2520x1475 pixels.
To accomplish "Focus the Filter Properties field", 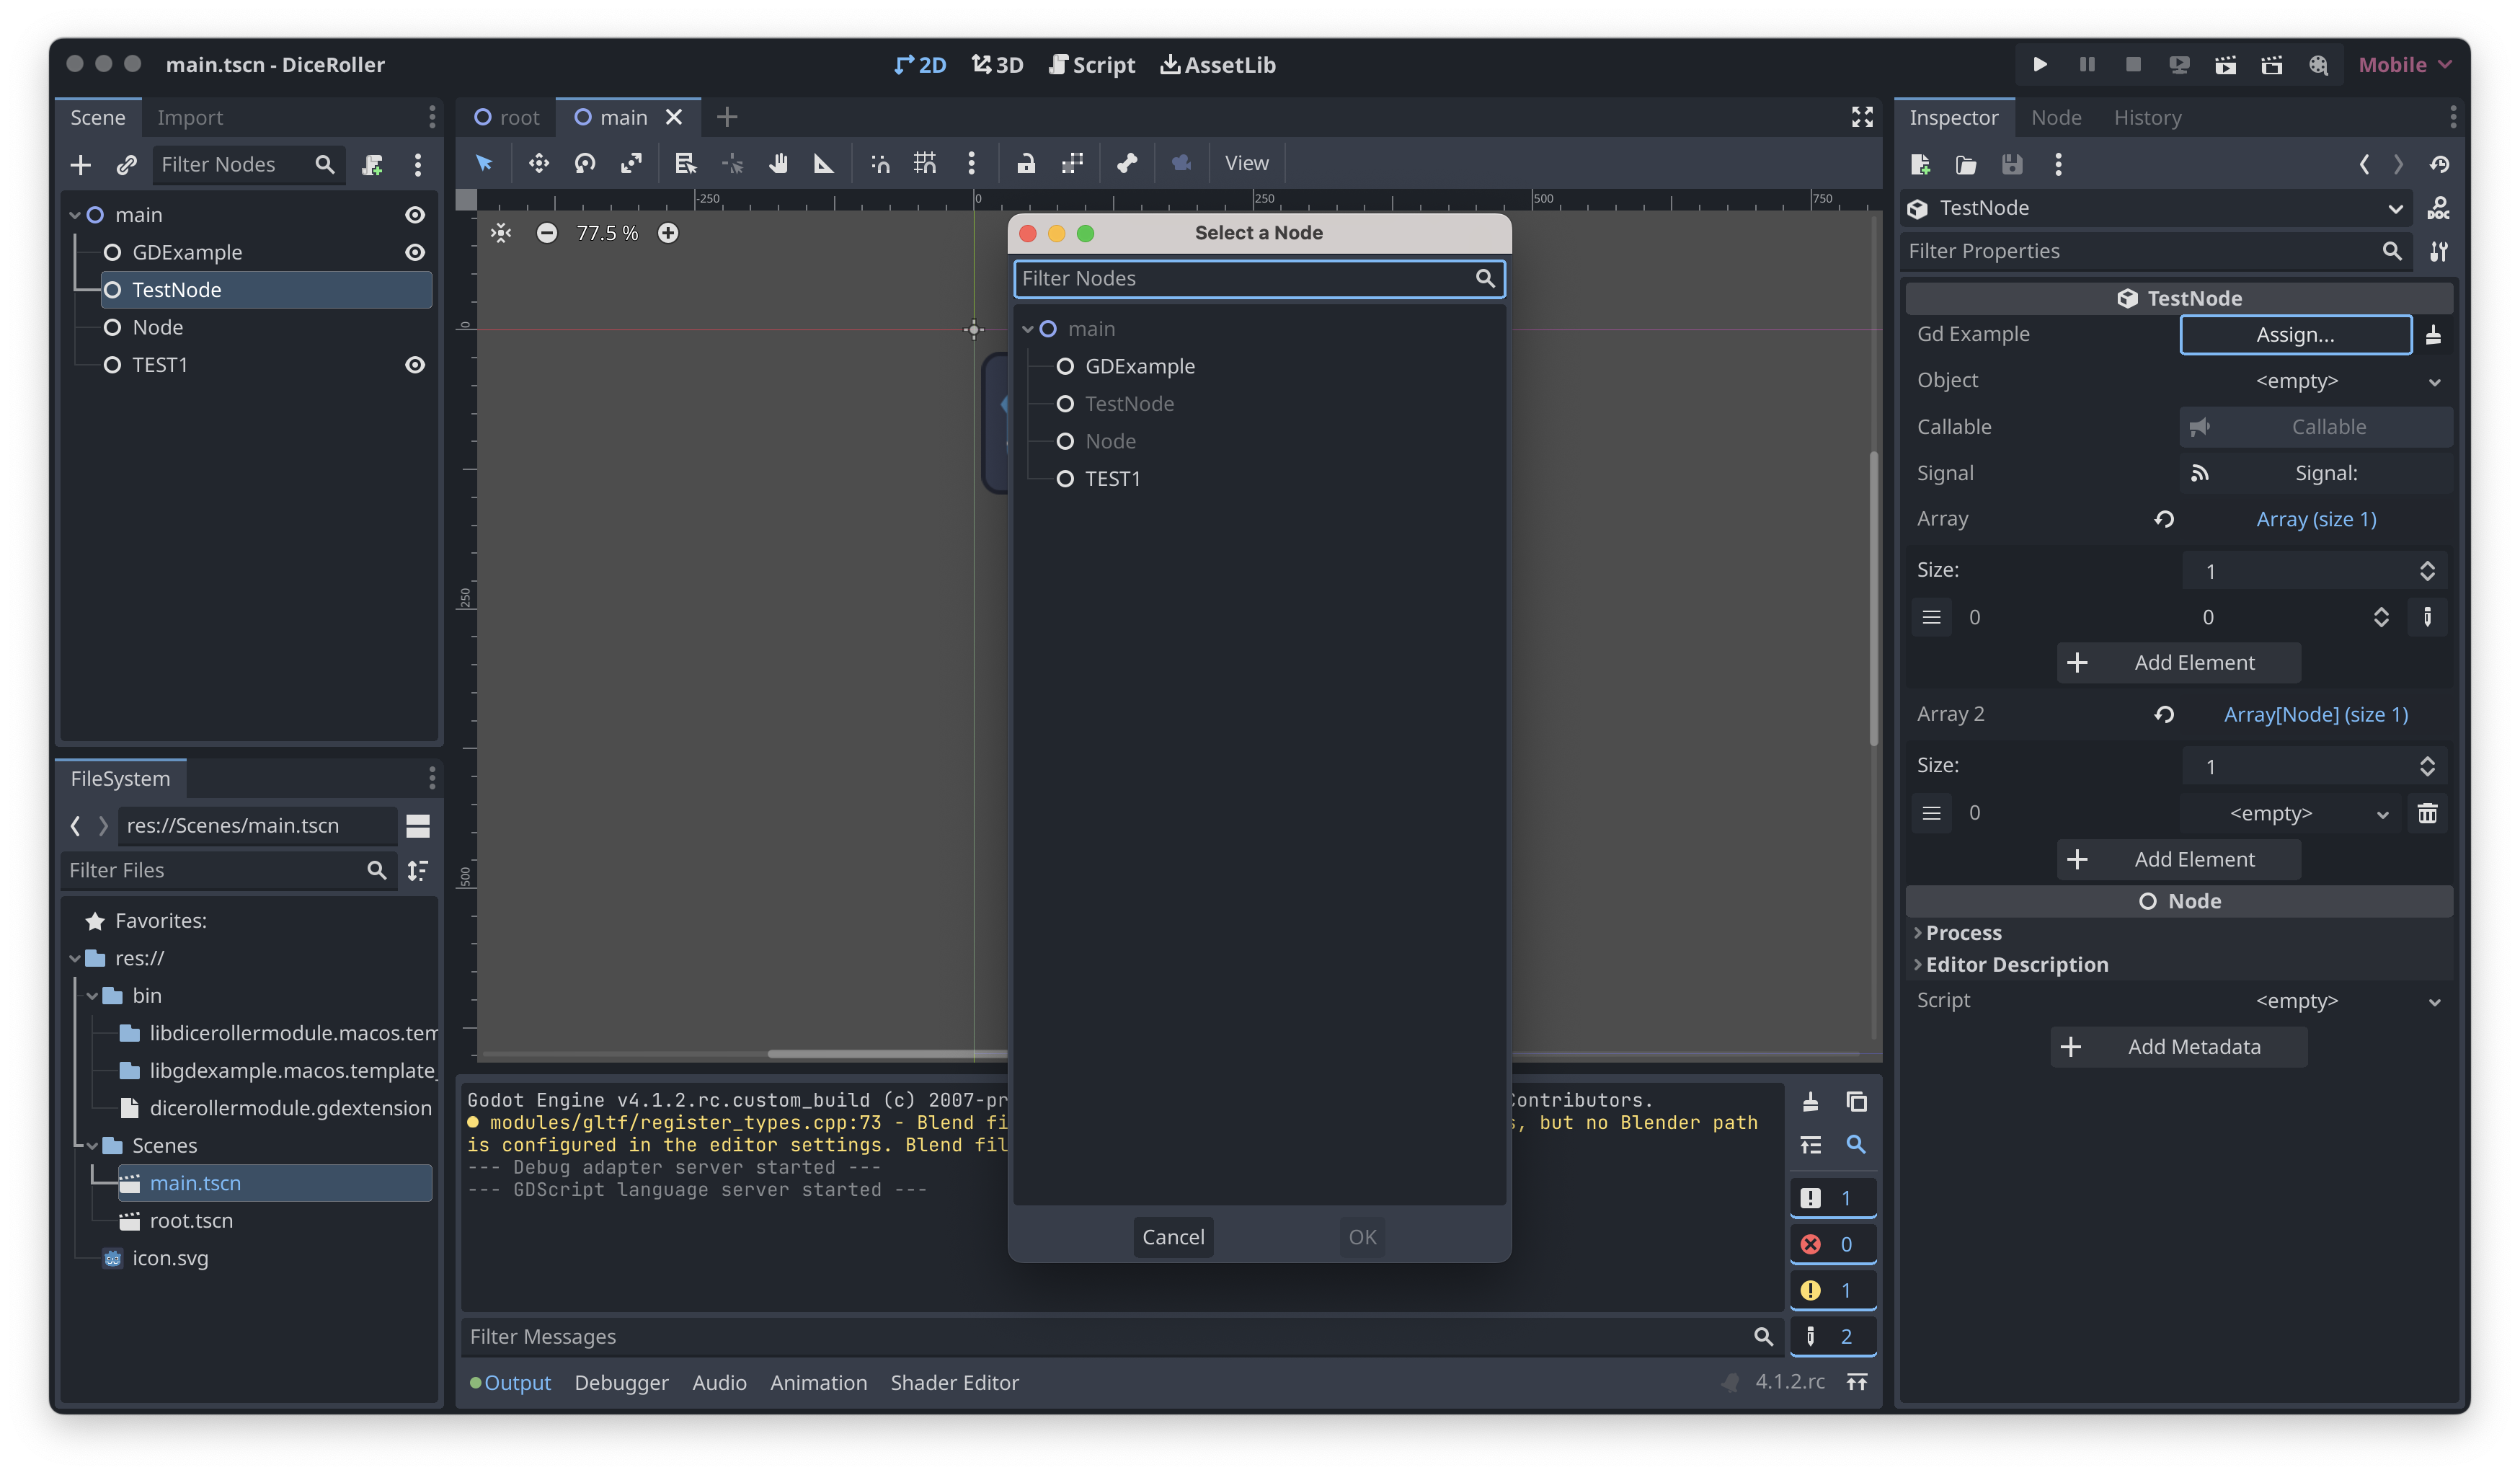I will (x=2157, y=251).
